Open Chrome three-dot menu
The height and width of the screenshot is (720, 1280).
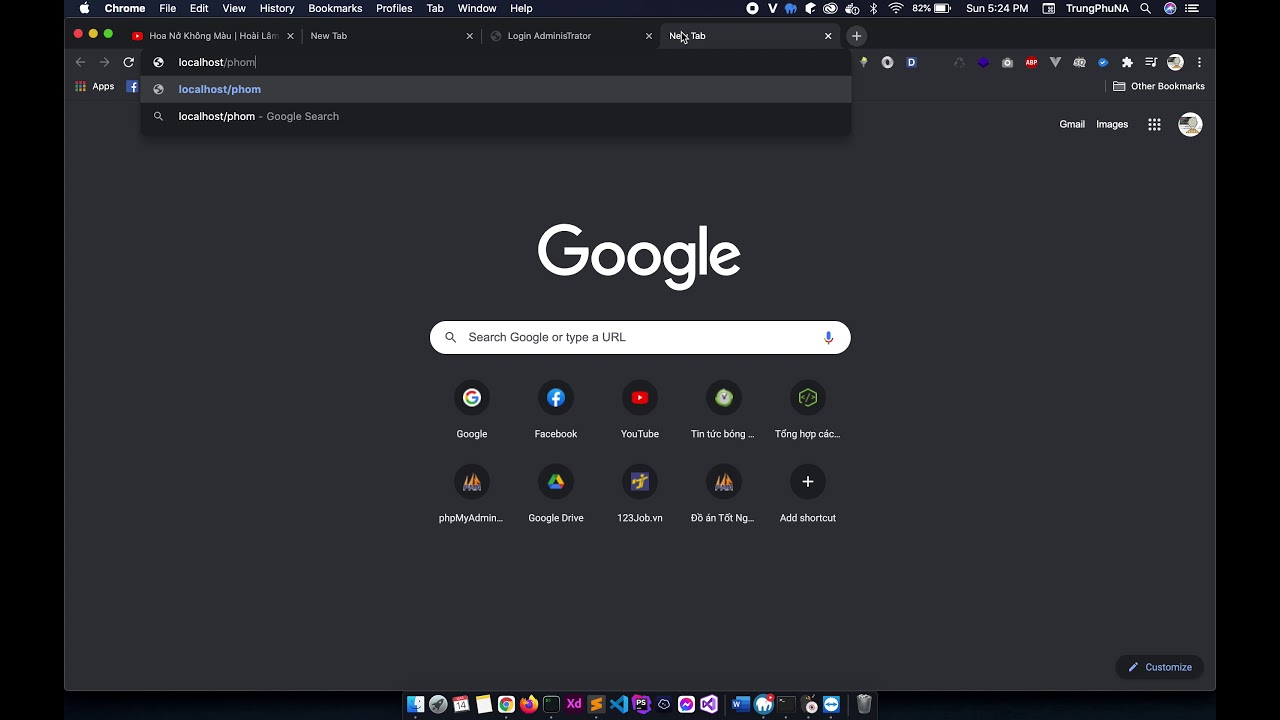coord(1199,62)
